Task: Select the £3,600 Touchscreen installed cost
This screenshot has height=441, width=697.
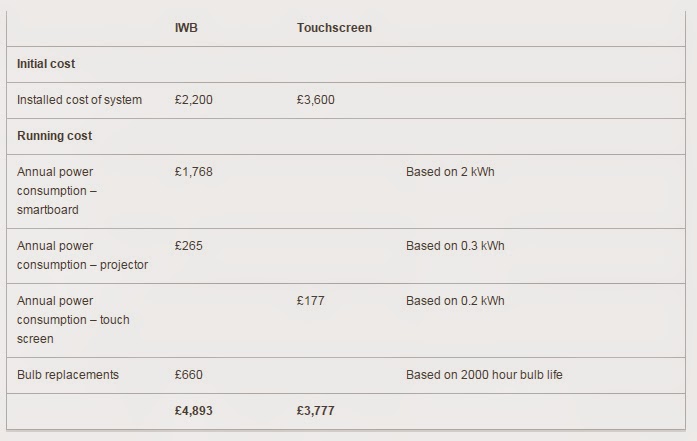Action: click(316, 100)
